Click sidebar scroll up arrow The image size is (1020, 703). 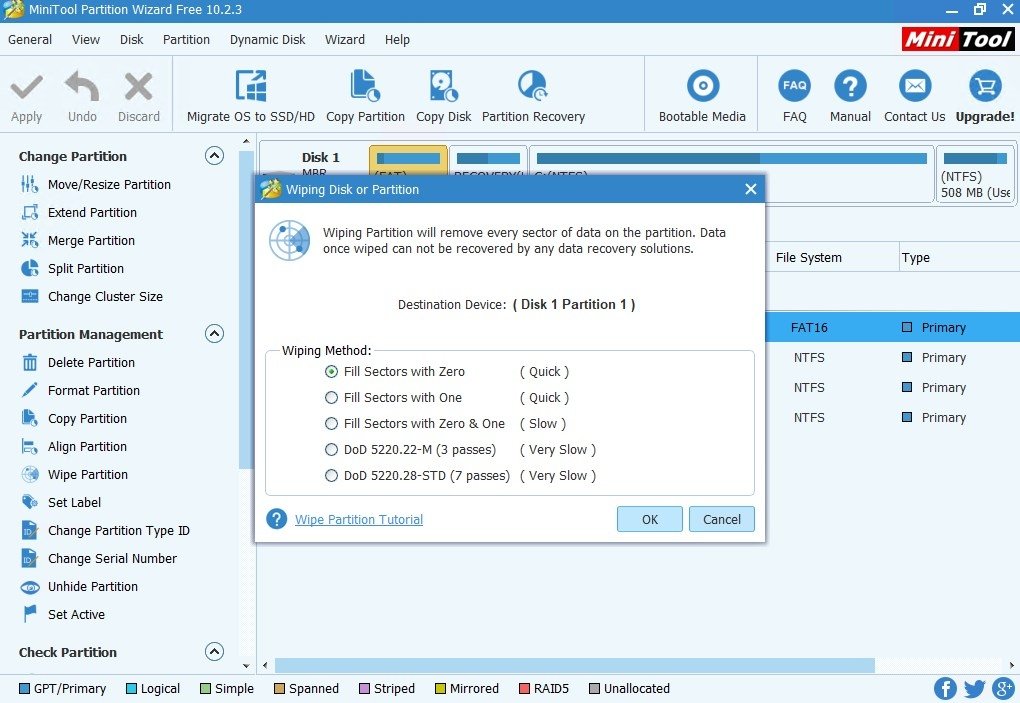(246, 141)
